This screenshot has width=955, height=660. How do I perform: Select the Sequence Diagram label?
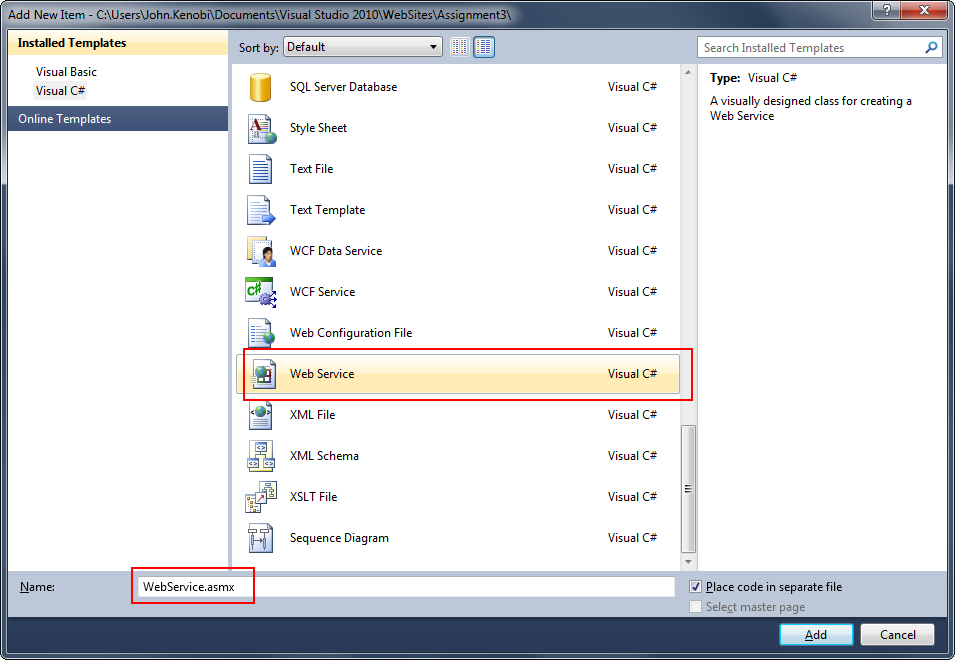339,538
